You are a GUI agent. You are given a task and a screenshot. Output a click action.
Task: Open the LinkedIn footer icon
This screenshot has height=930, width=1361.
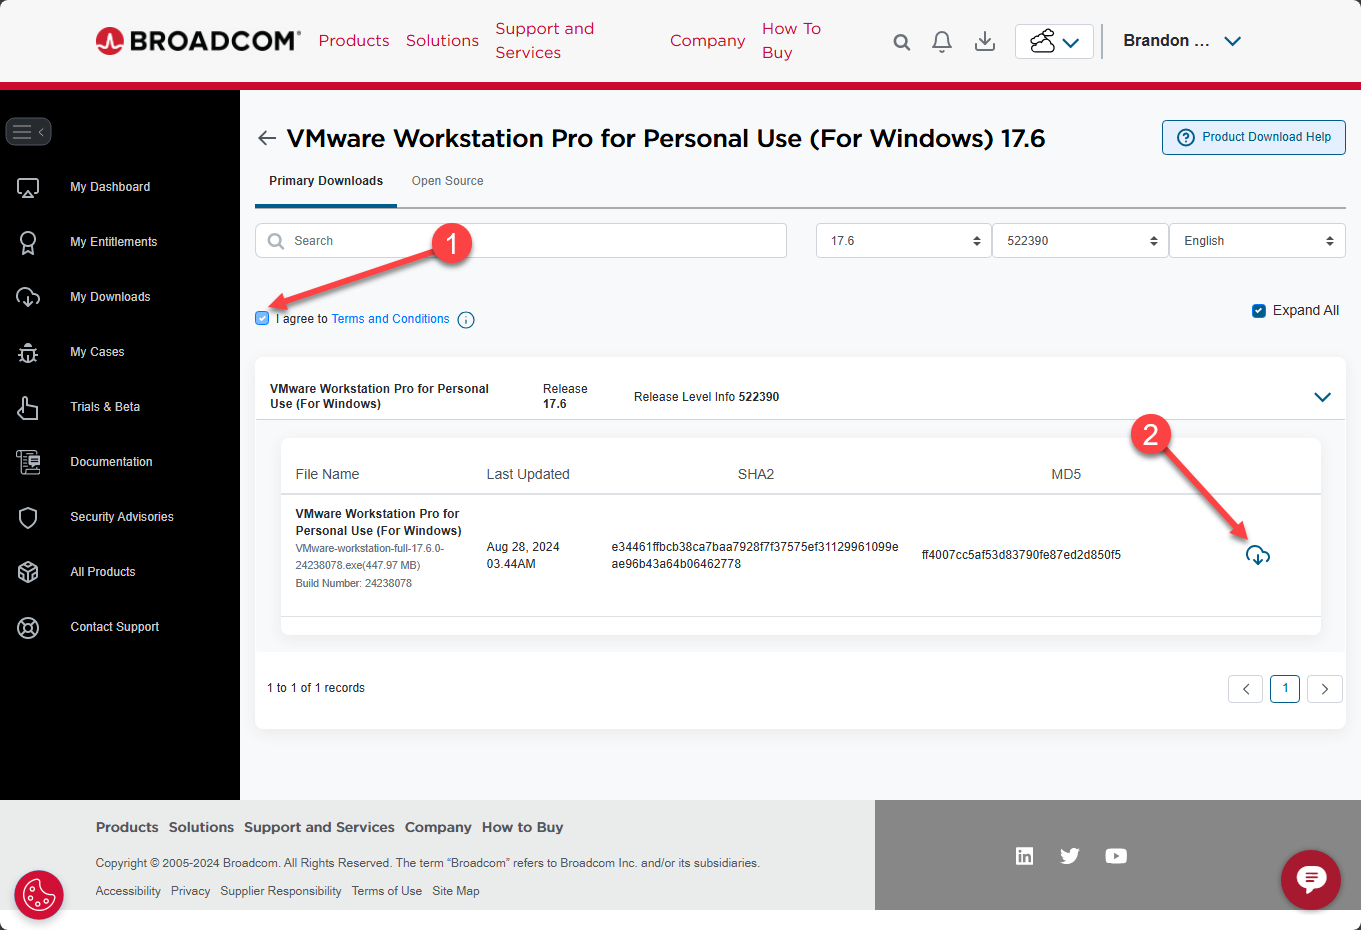tap(1025, 856)
